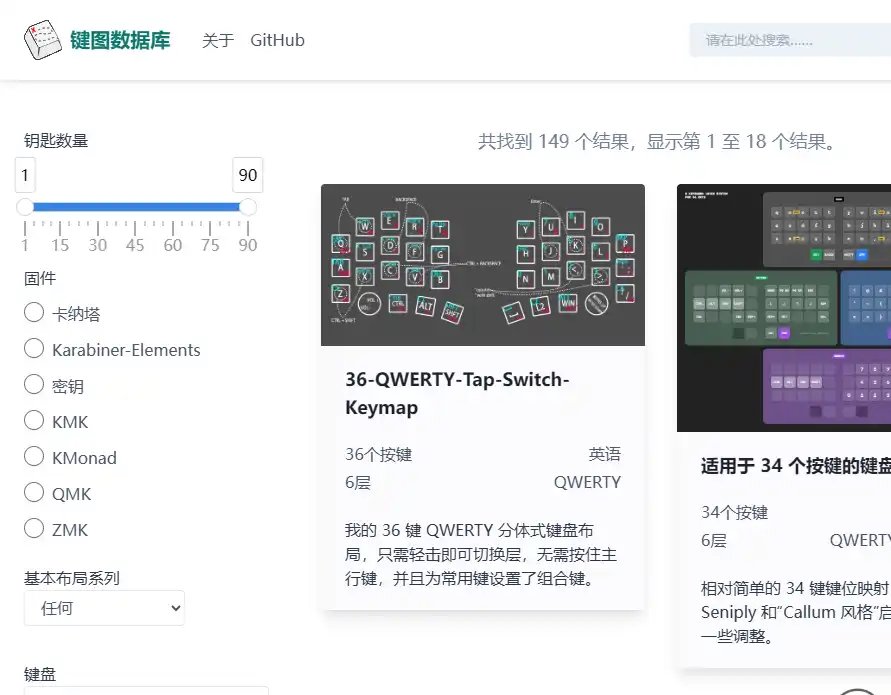Click the 6层 label on first card

[x=358, y=482]
